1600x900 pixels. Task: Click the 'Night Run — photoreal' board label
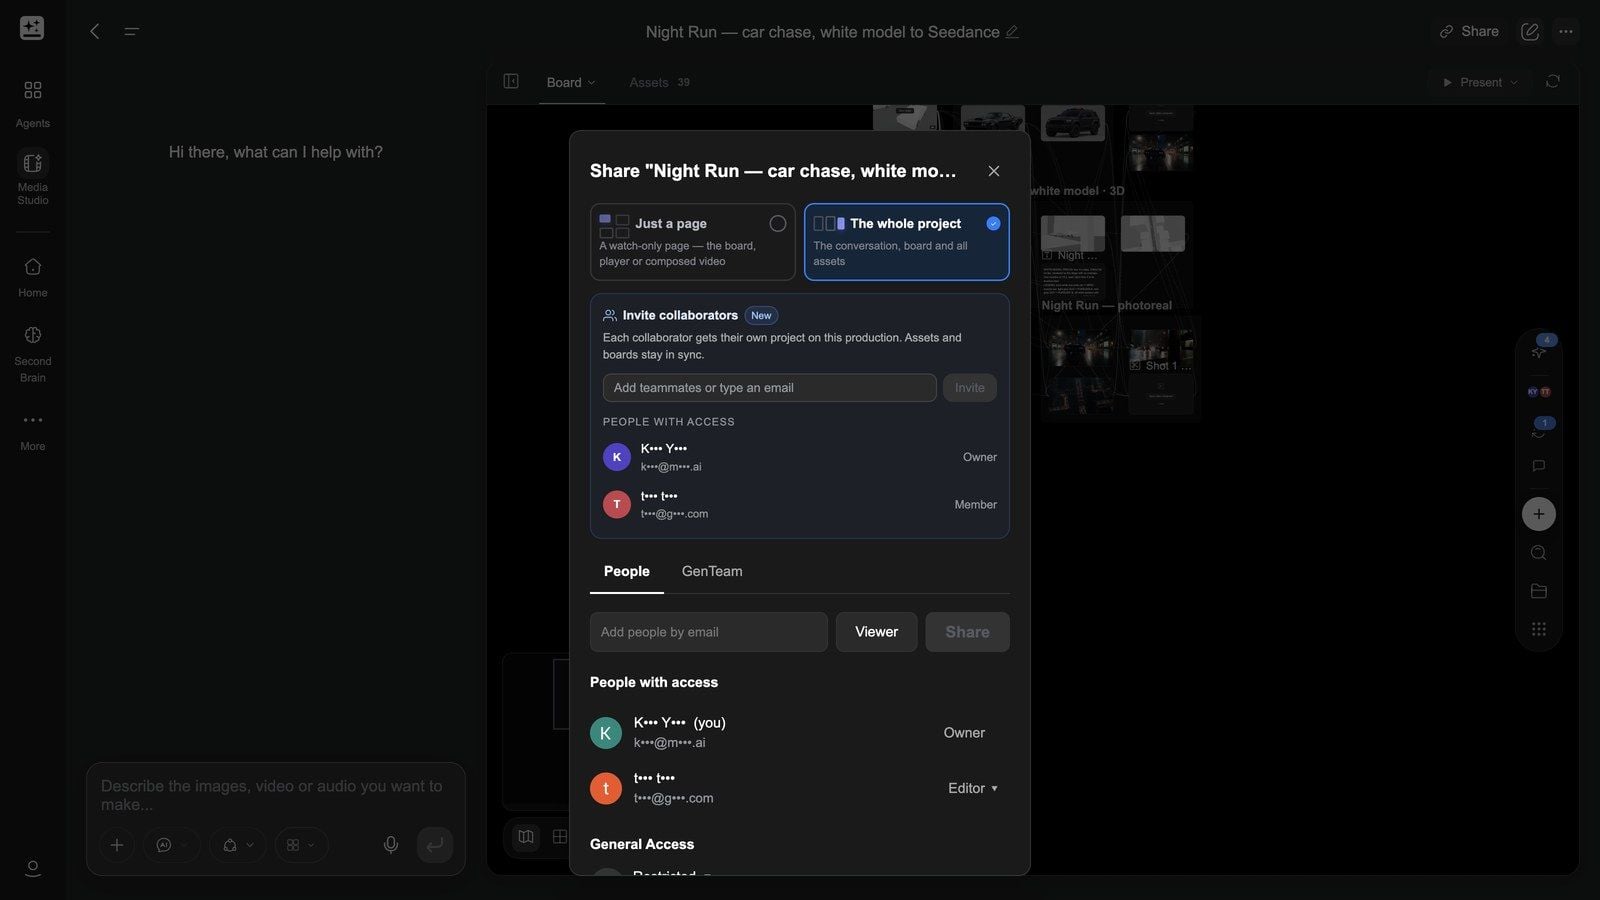(x=1106, y=305)
